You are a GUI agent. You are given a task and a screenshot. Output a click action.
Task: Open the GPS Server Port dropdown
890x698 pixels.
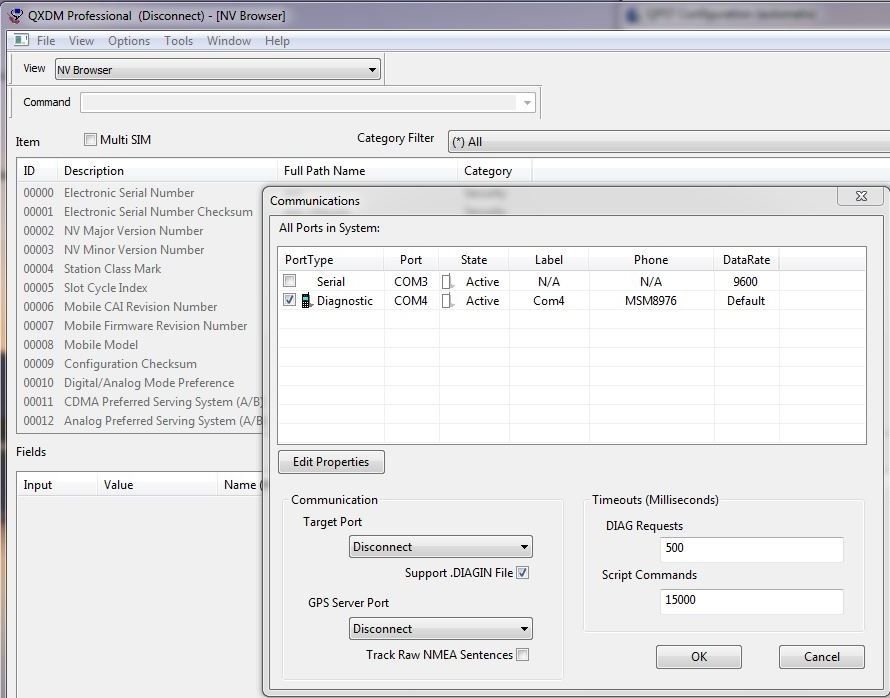440,628
